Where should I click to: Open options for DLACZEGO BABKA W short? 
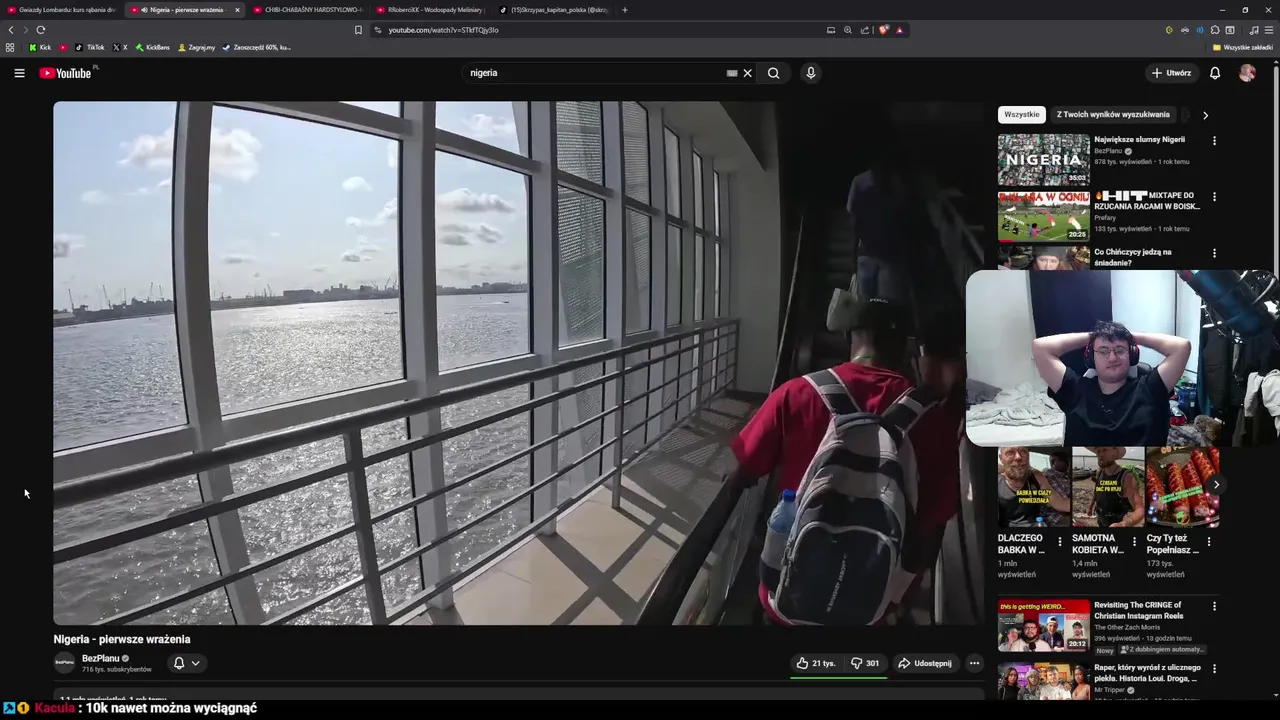1060,542
